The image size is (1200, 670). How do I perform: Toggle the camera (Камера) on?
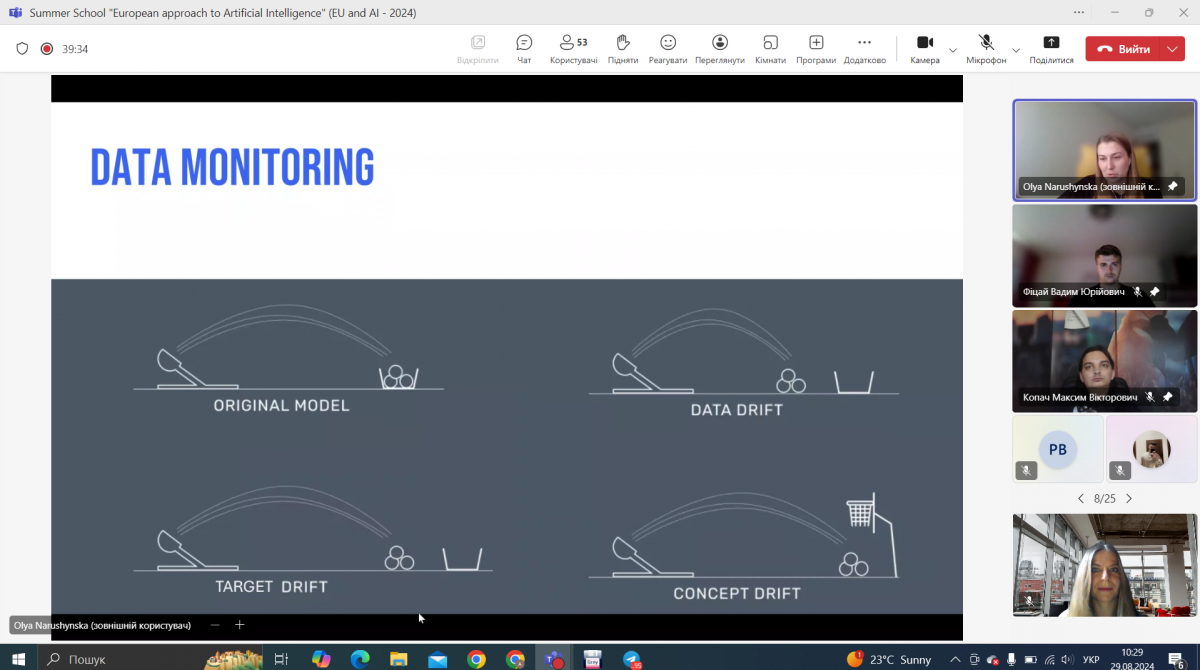(924, 48)
